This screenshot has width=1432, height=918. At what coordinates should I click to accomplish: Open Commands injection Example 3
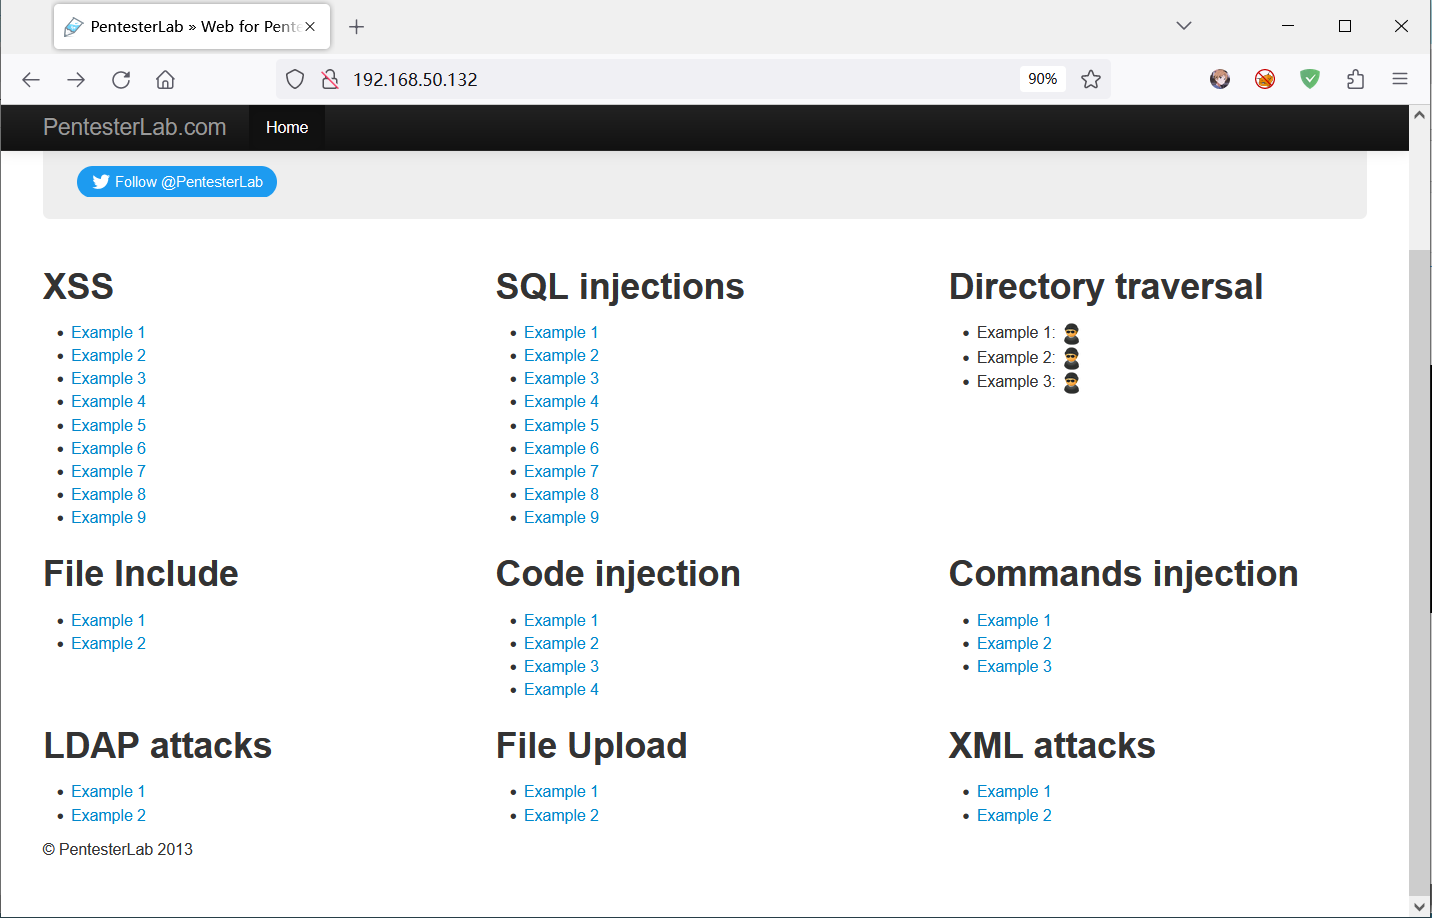click(x=1014, y=666)
